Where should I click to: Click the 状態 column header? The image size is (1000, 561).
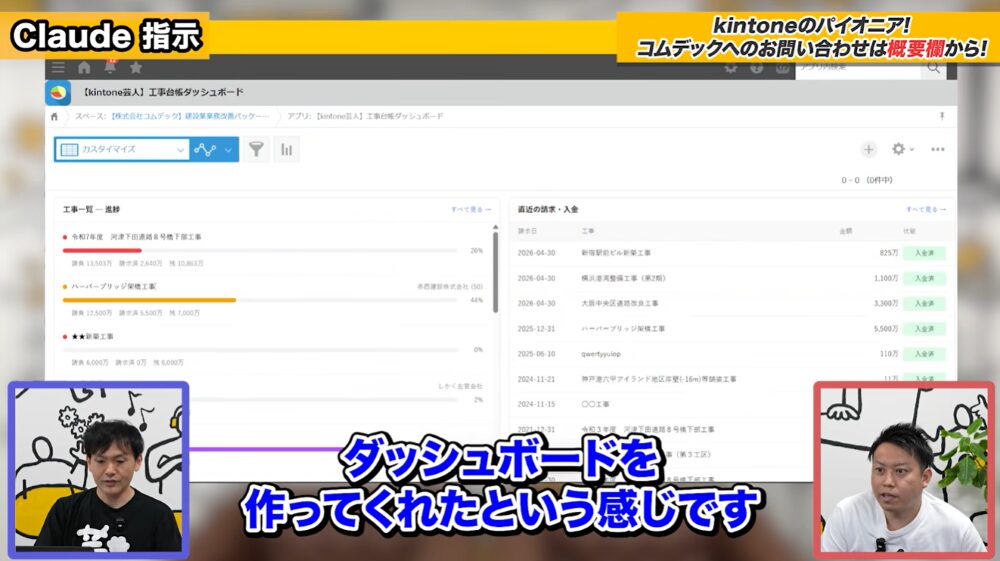click(909, 231)
